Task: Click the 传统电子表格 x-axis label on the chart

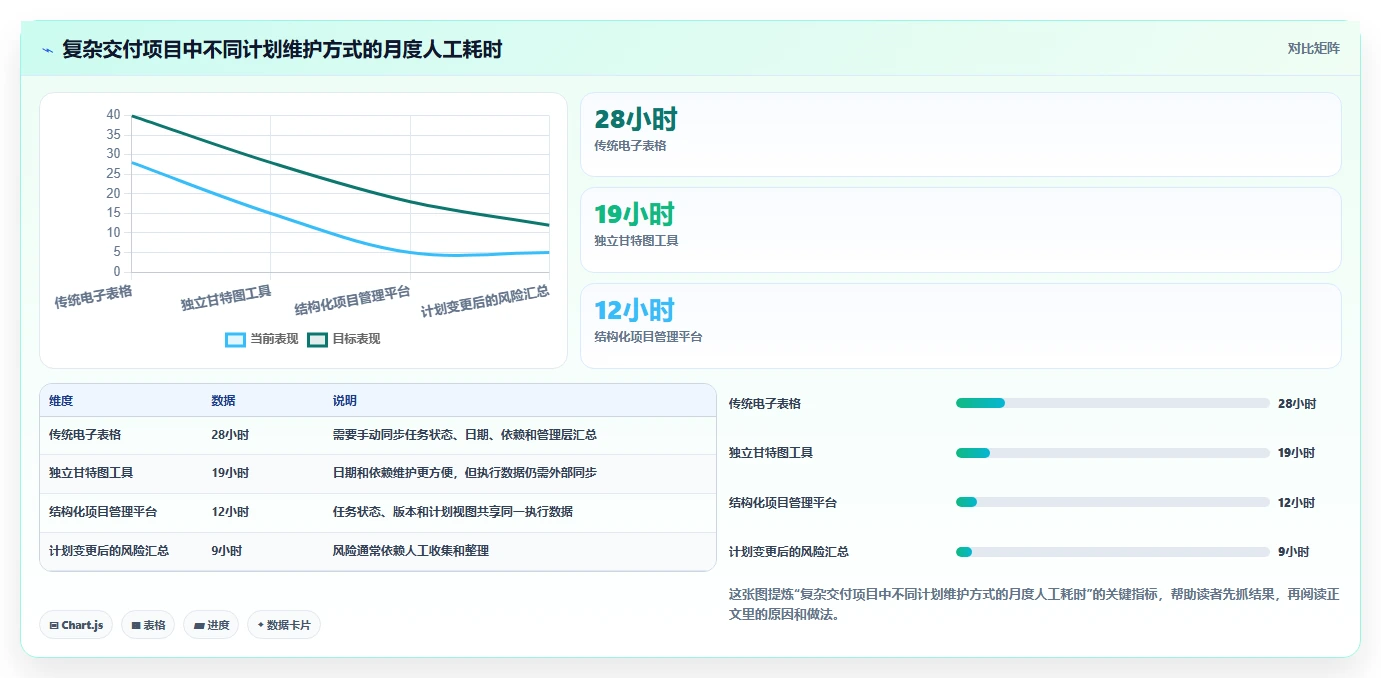Action: point(93,297)
